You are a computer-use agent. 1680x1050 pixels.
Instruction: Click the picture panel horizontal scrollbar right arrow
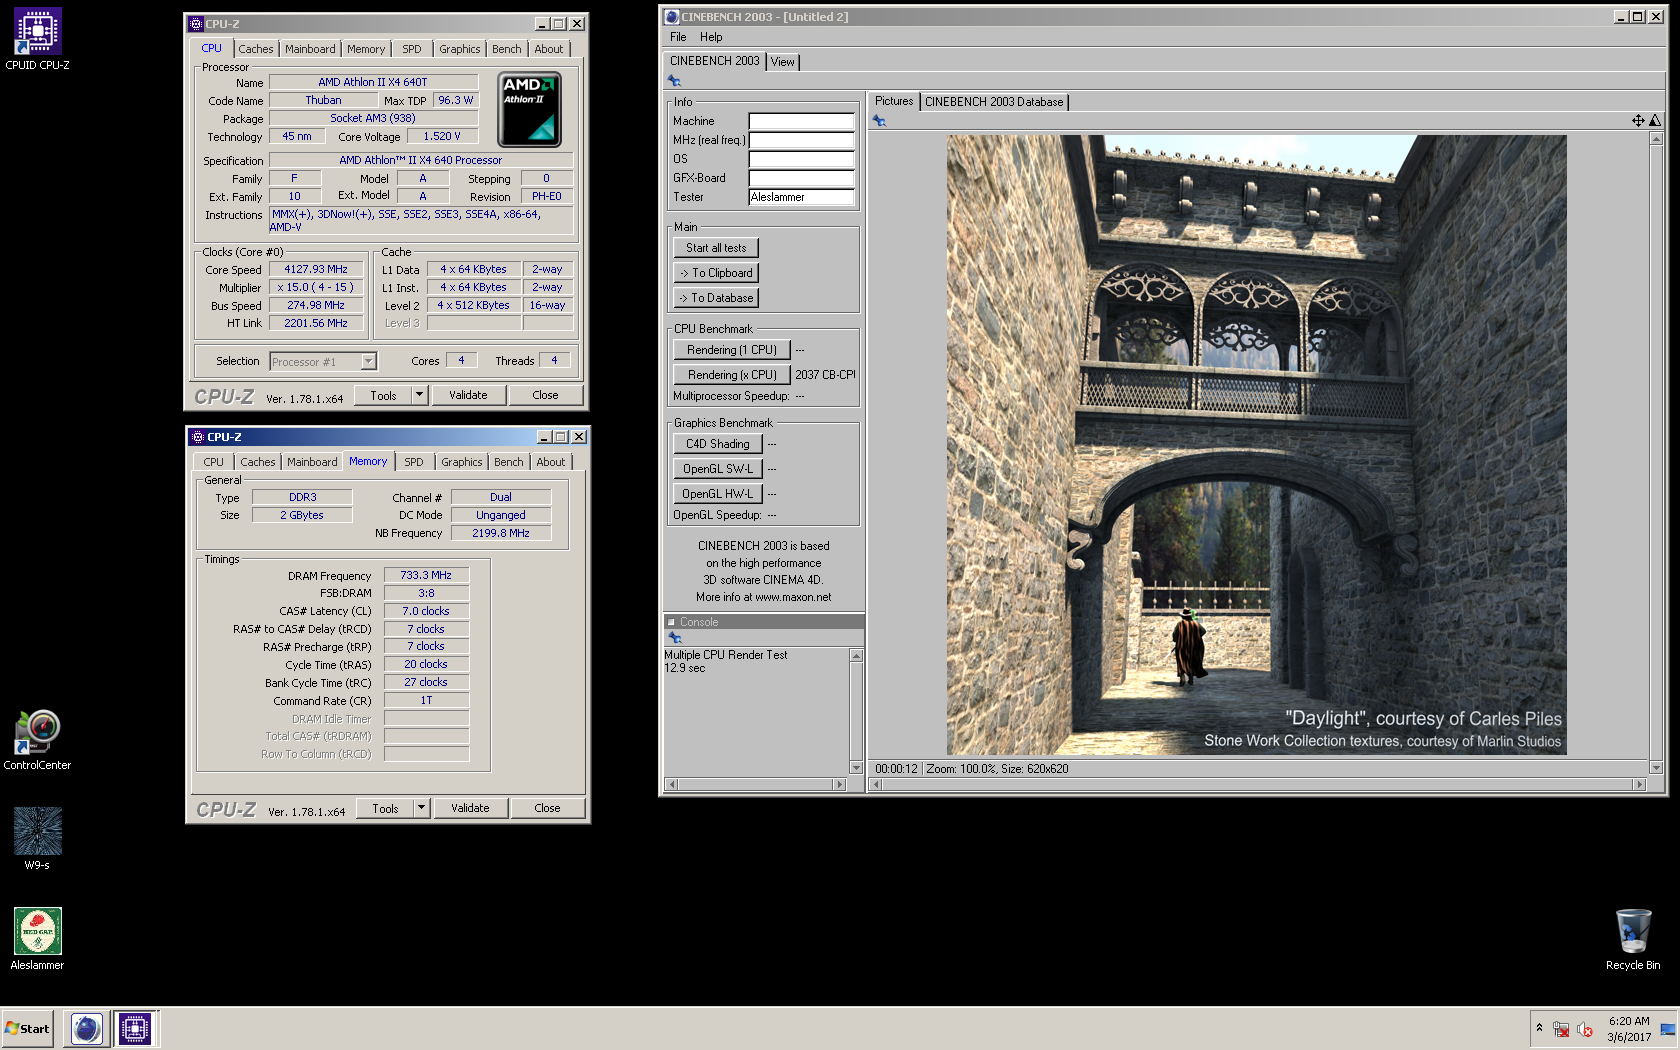[1639, 785]
